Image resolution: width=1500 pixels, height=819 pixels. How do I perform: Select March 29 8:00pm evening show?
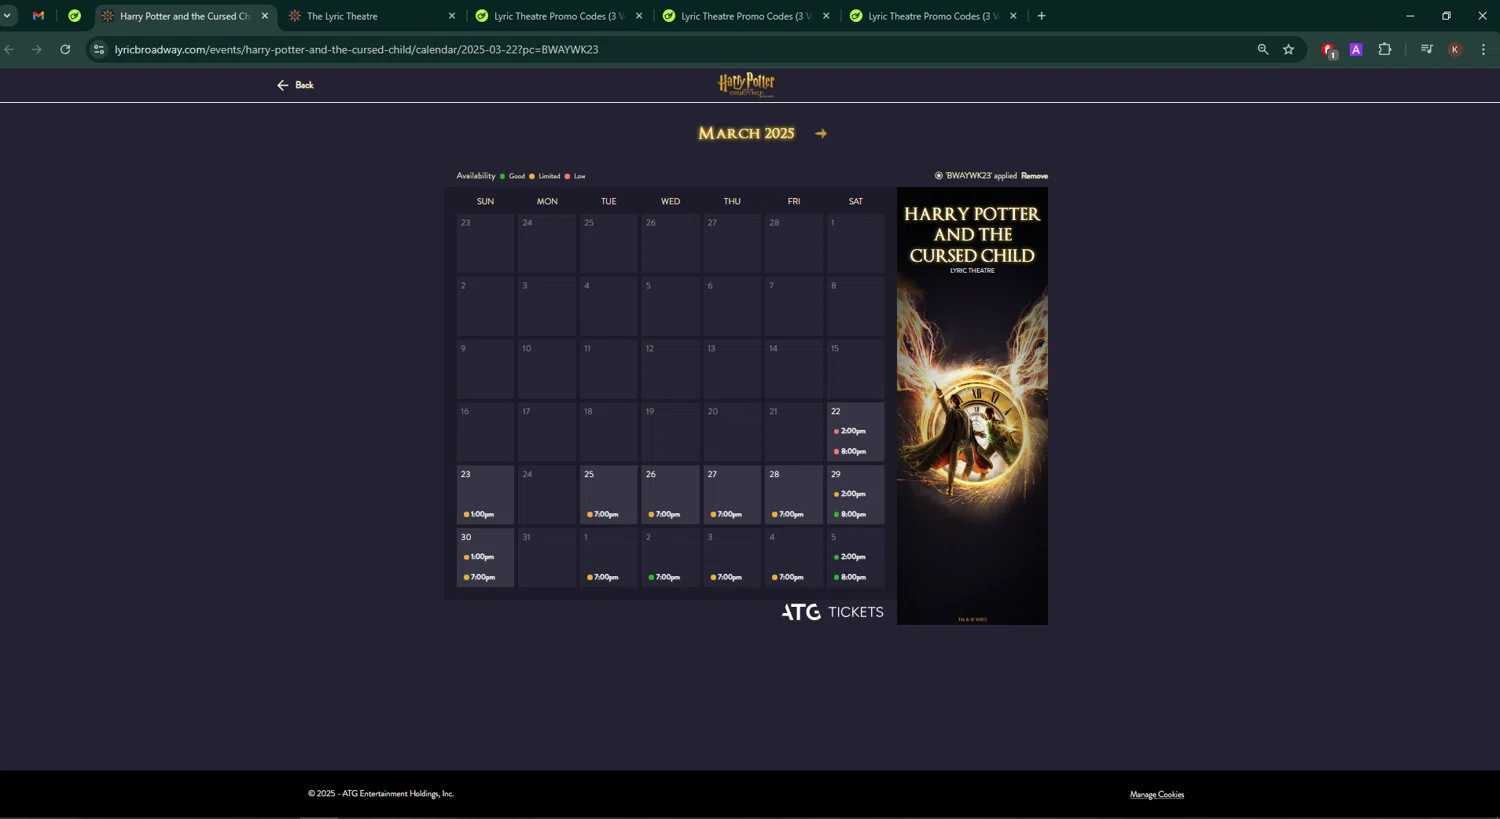850,514
